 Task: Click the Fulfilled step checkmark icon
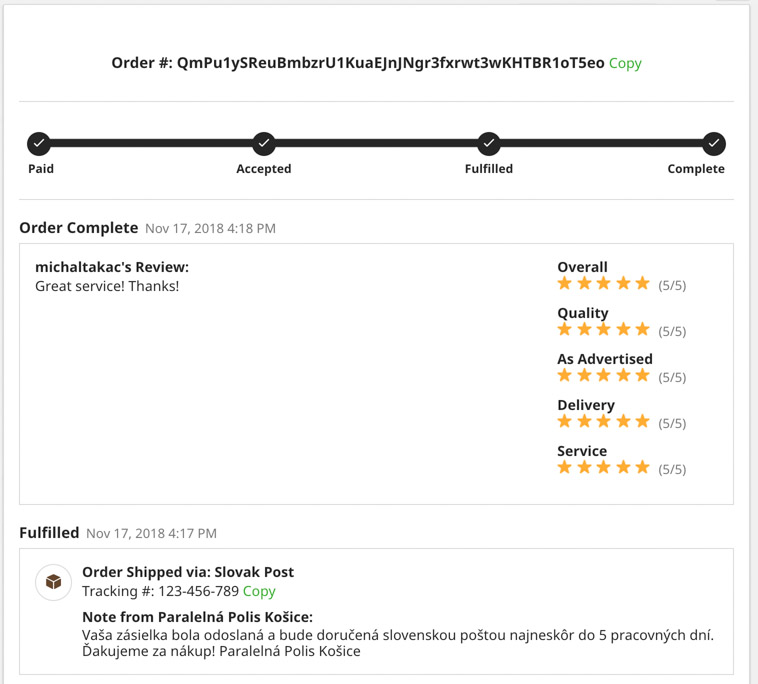coord(489,144)
